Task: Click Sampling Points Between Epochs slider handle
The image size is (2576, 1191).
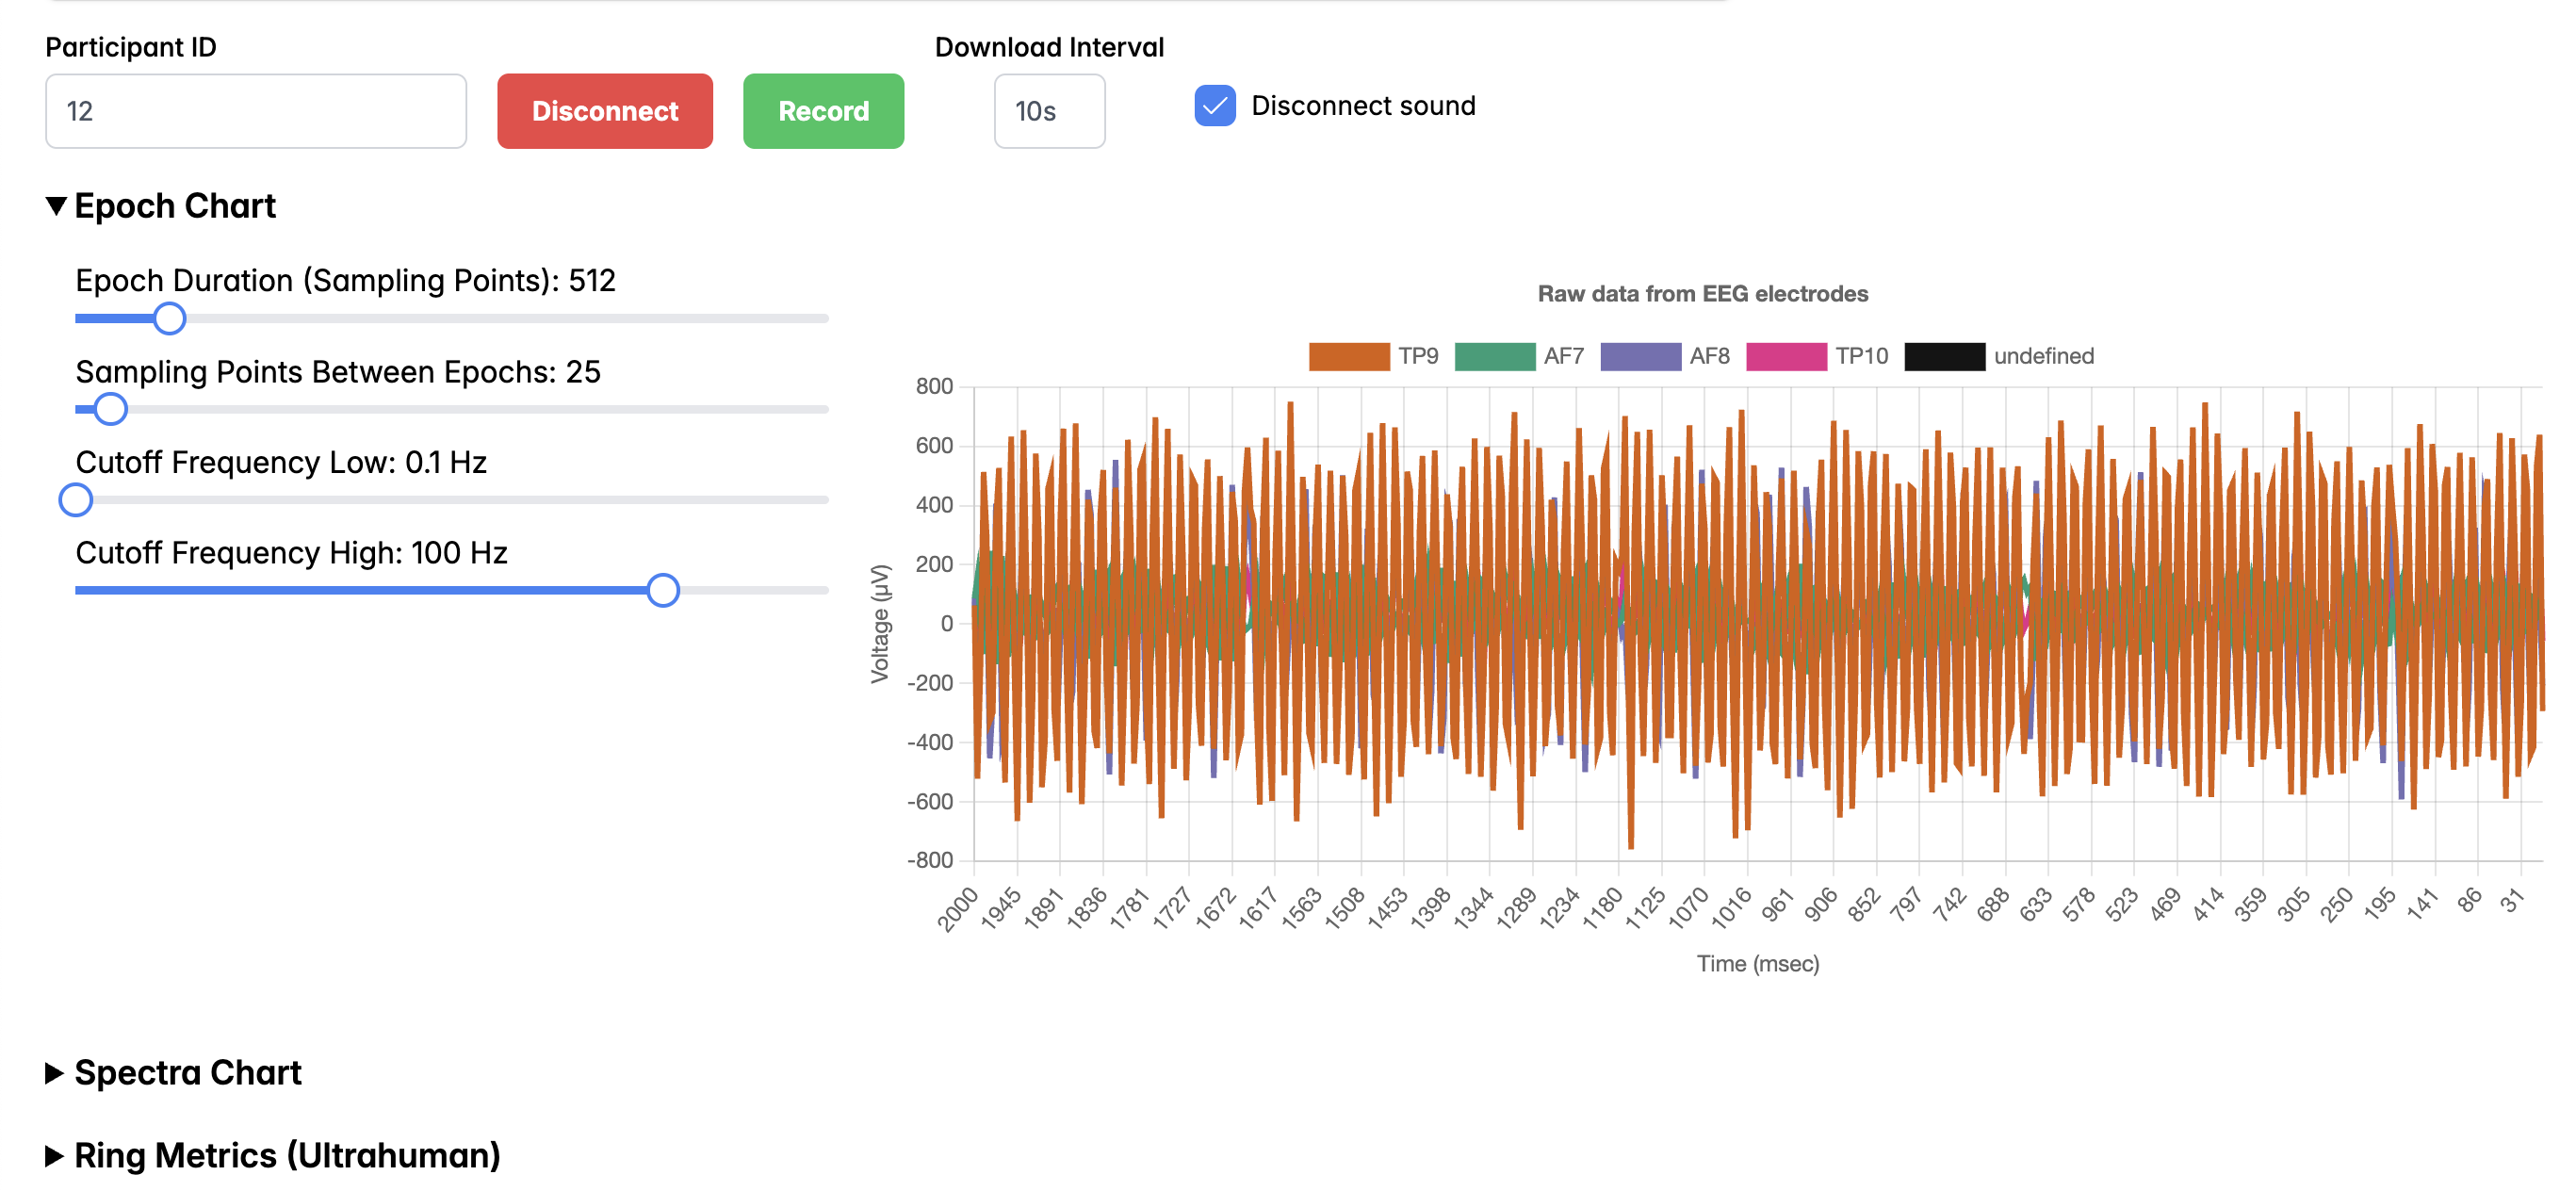Action: [x=110, y=409]
